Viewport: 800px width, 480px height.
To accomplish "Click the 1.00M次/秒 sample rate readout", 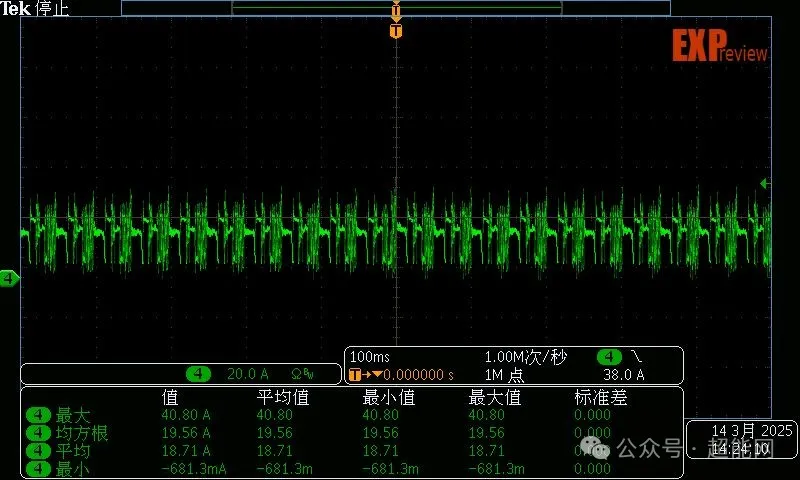I will (x=527, y=357).
